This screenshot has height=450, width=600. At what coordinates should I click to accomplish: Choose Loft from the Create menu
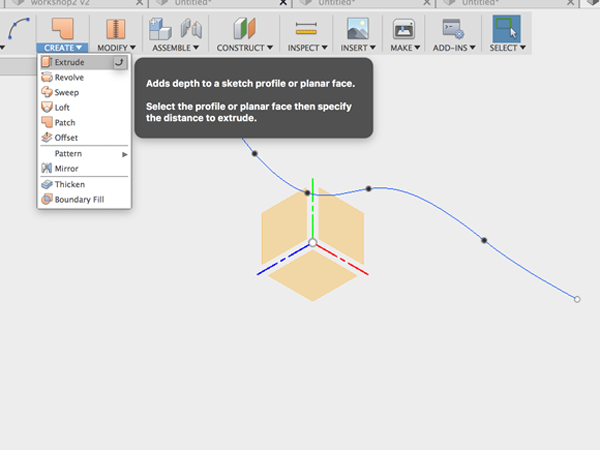point(84,107)
